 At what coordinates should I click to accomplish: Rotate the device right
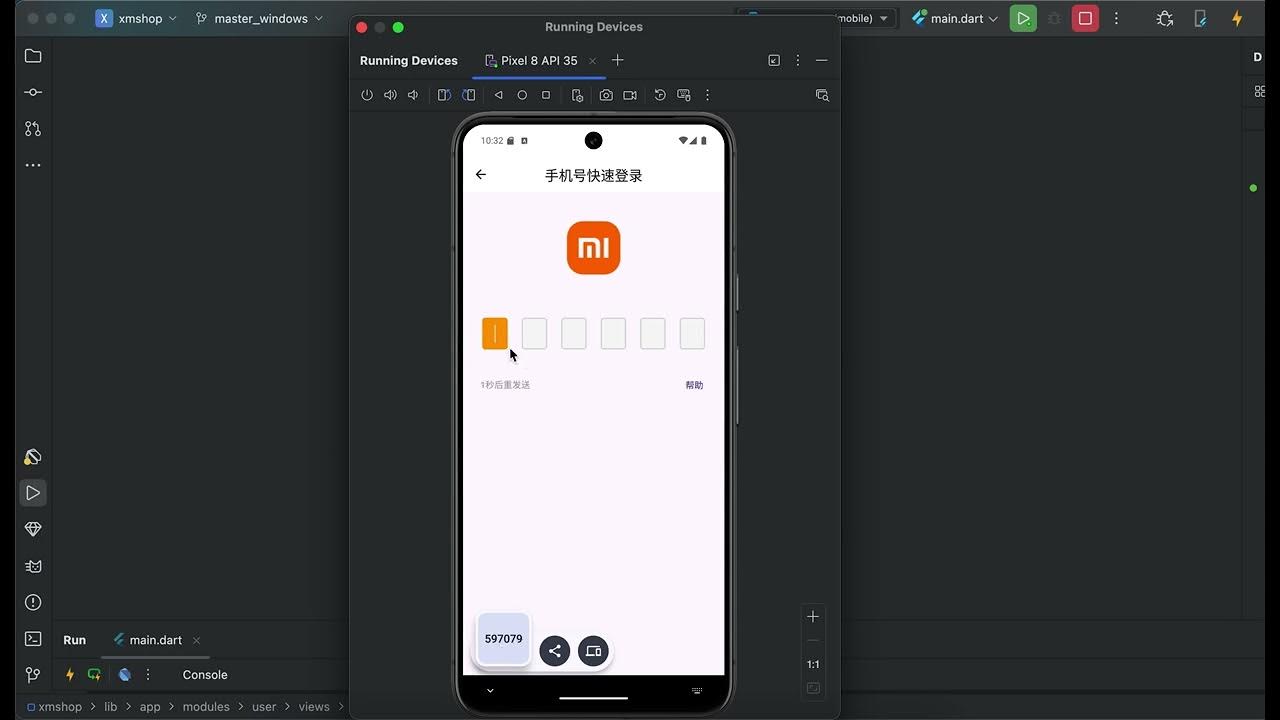click(469, 95)
